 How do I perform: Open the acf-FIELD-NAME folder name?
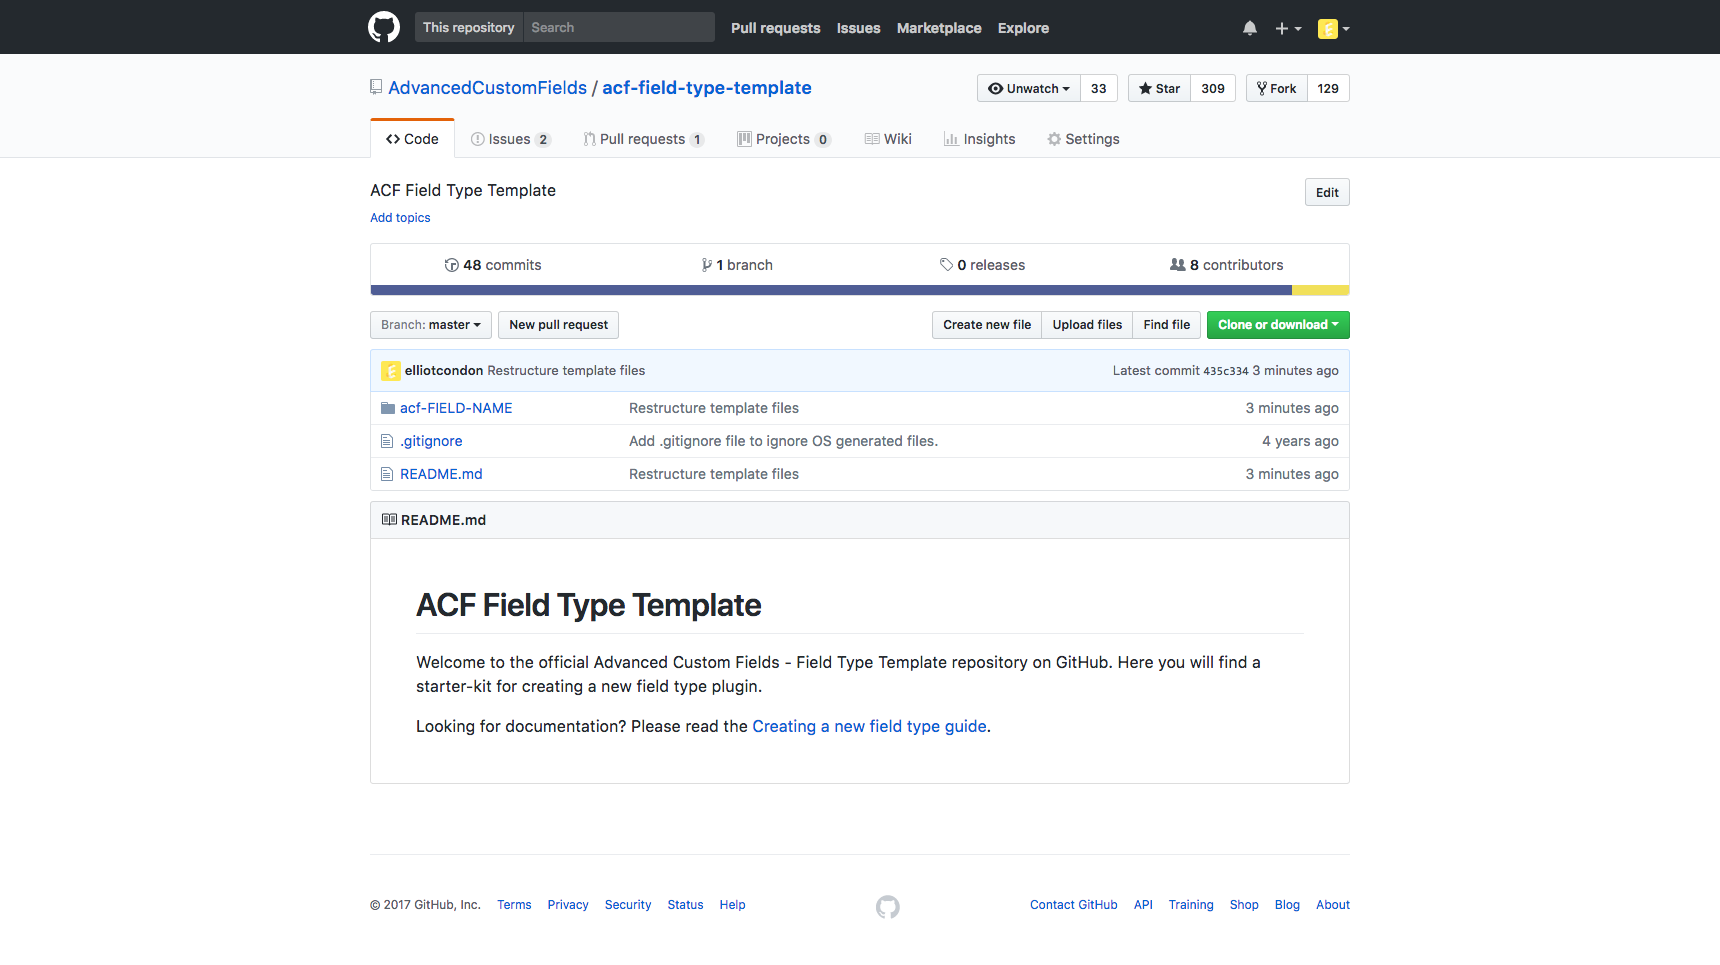456,408
